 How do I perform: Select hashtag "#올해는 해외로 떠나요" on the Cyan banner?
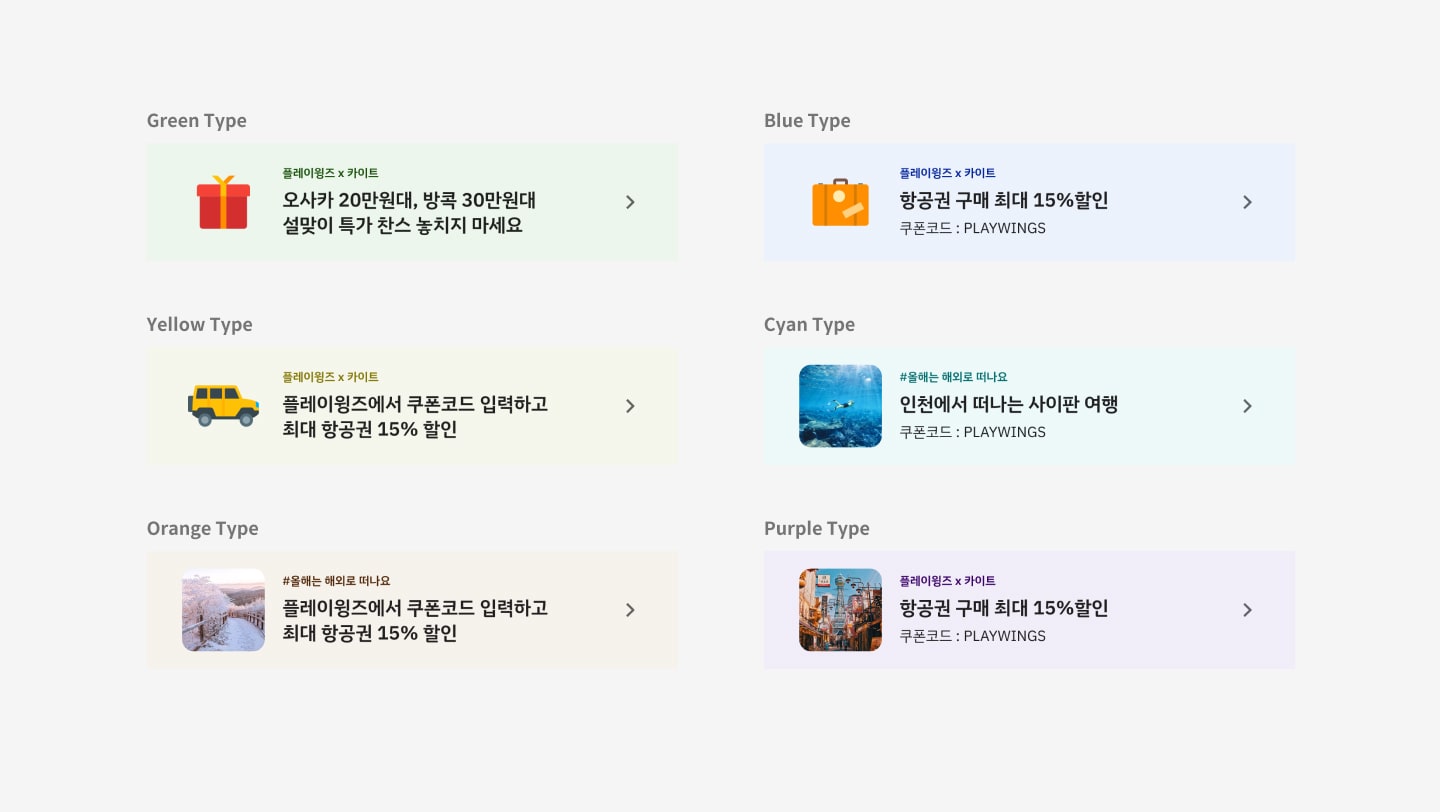pos(953,377)
